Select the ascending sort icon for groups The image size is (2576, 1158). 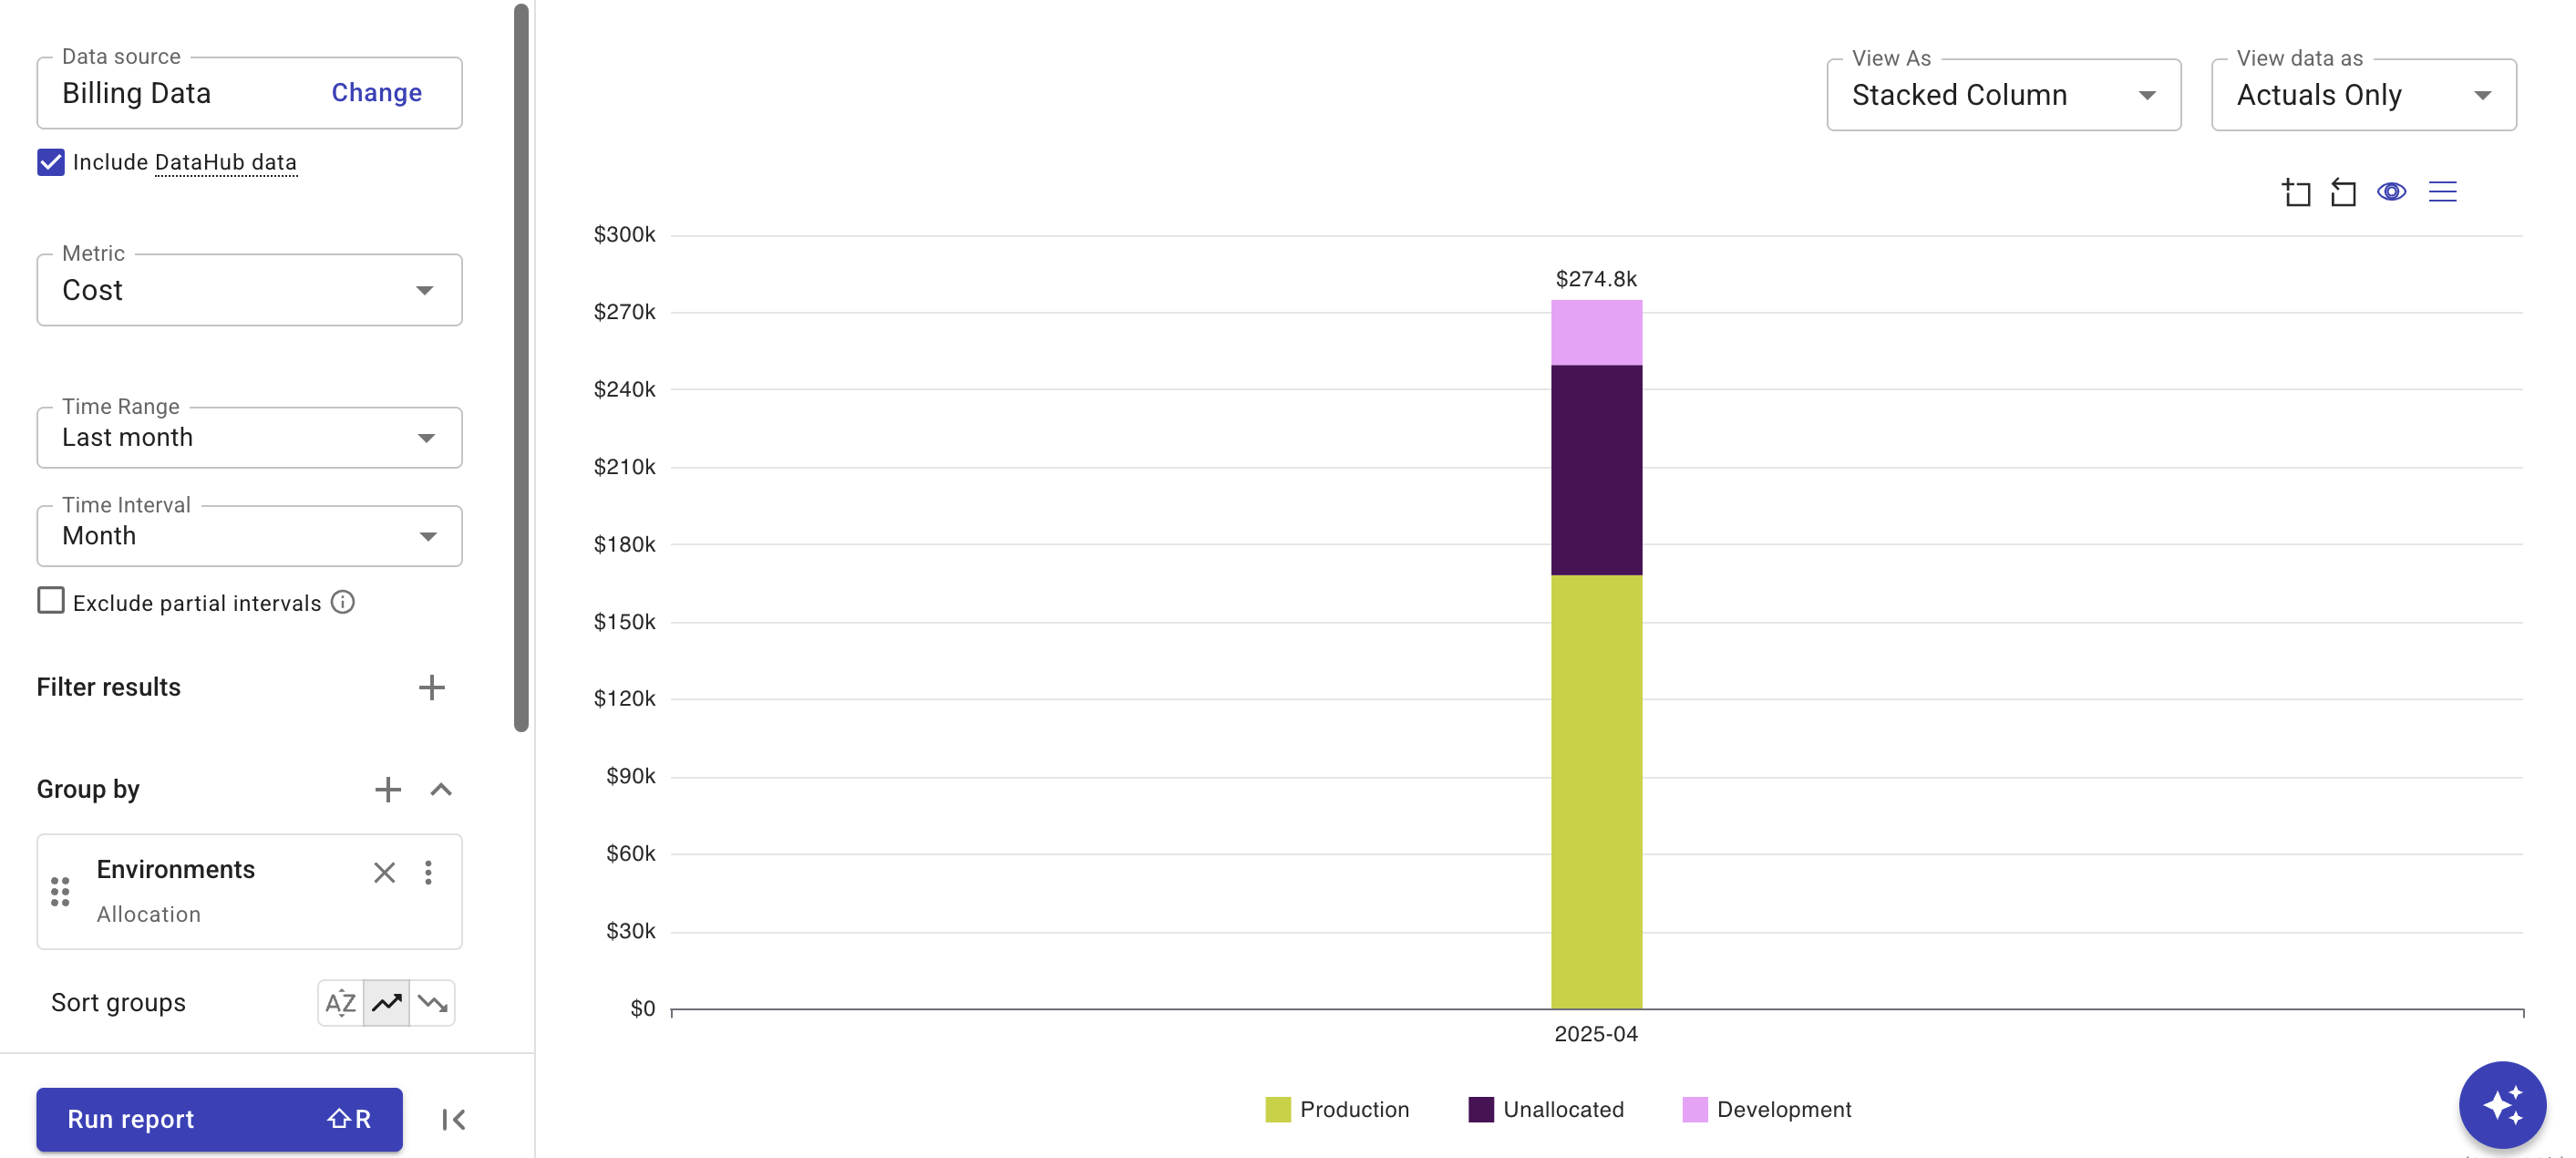(387, 1002)
